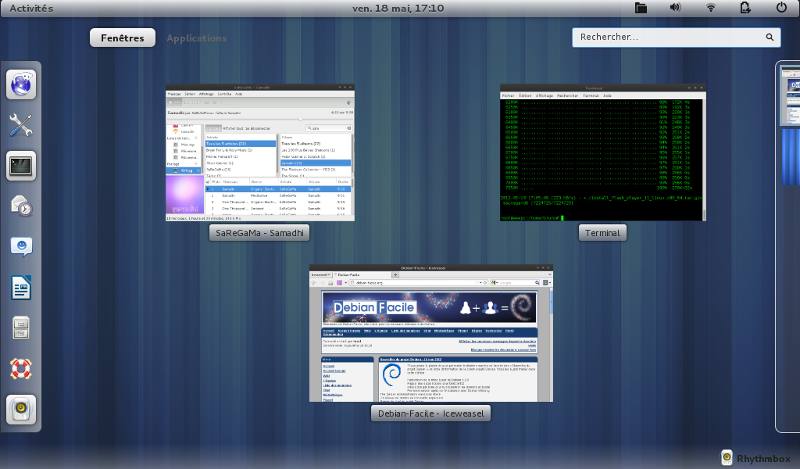Launch LibreOffice Writer from the dock
800x469 pixels.
[21, 288]
